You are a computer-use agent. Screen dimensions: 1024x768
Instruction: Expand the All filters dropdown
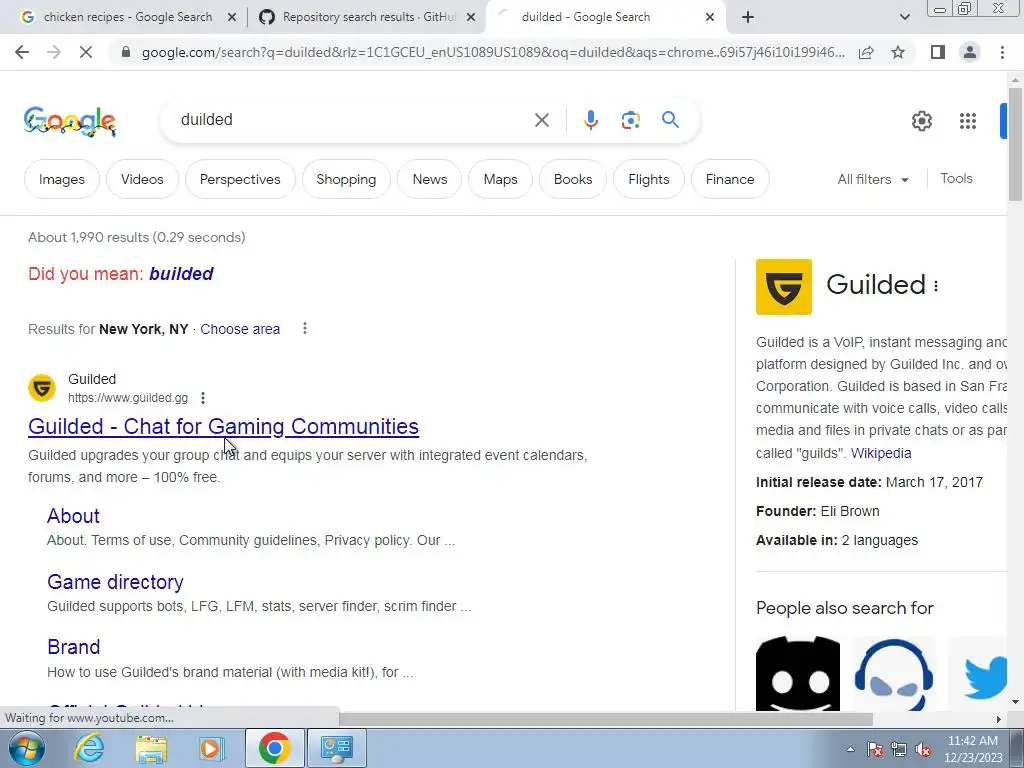[872, 179]
